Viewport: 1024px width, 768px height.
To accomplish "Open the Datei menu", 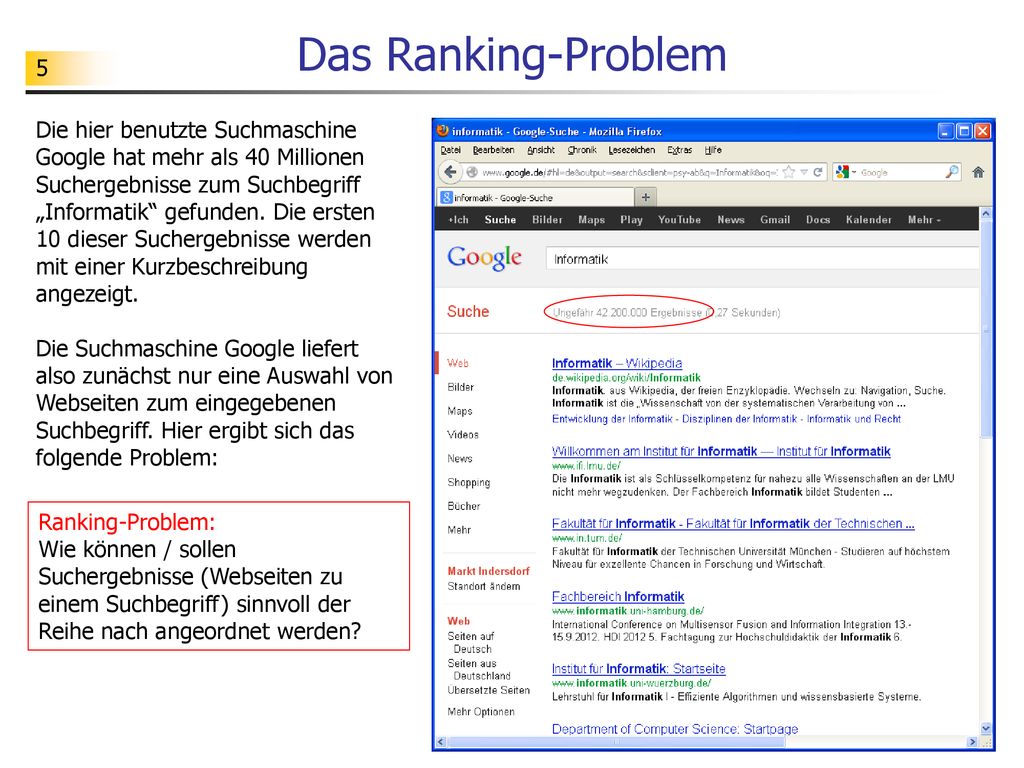I will point(450,150).
